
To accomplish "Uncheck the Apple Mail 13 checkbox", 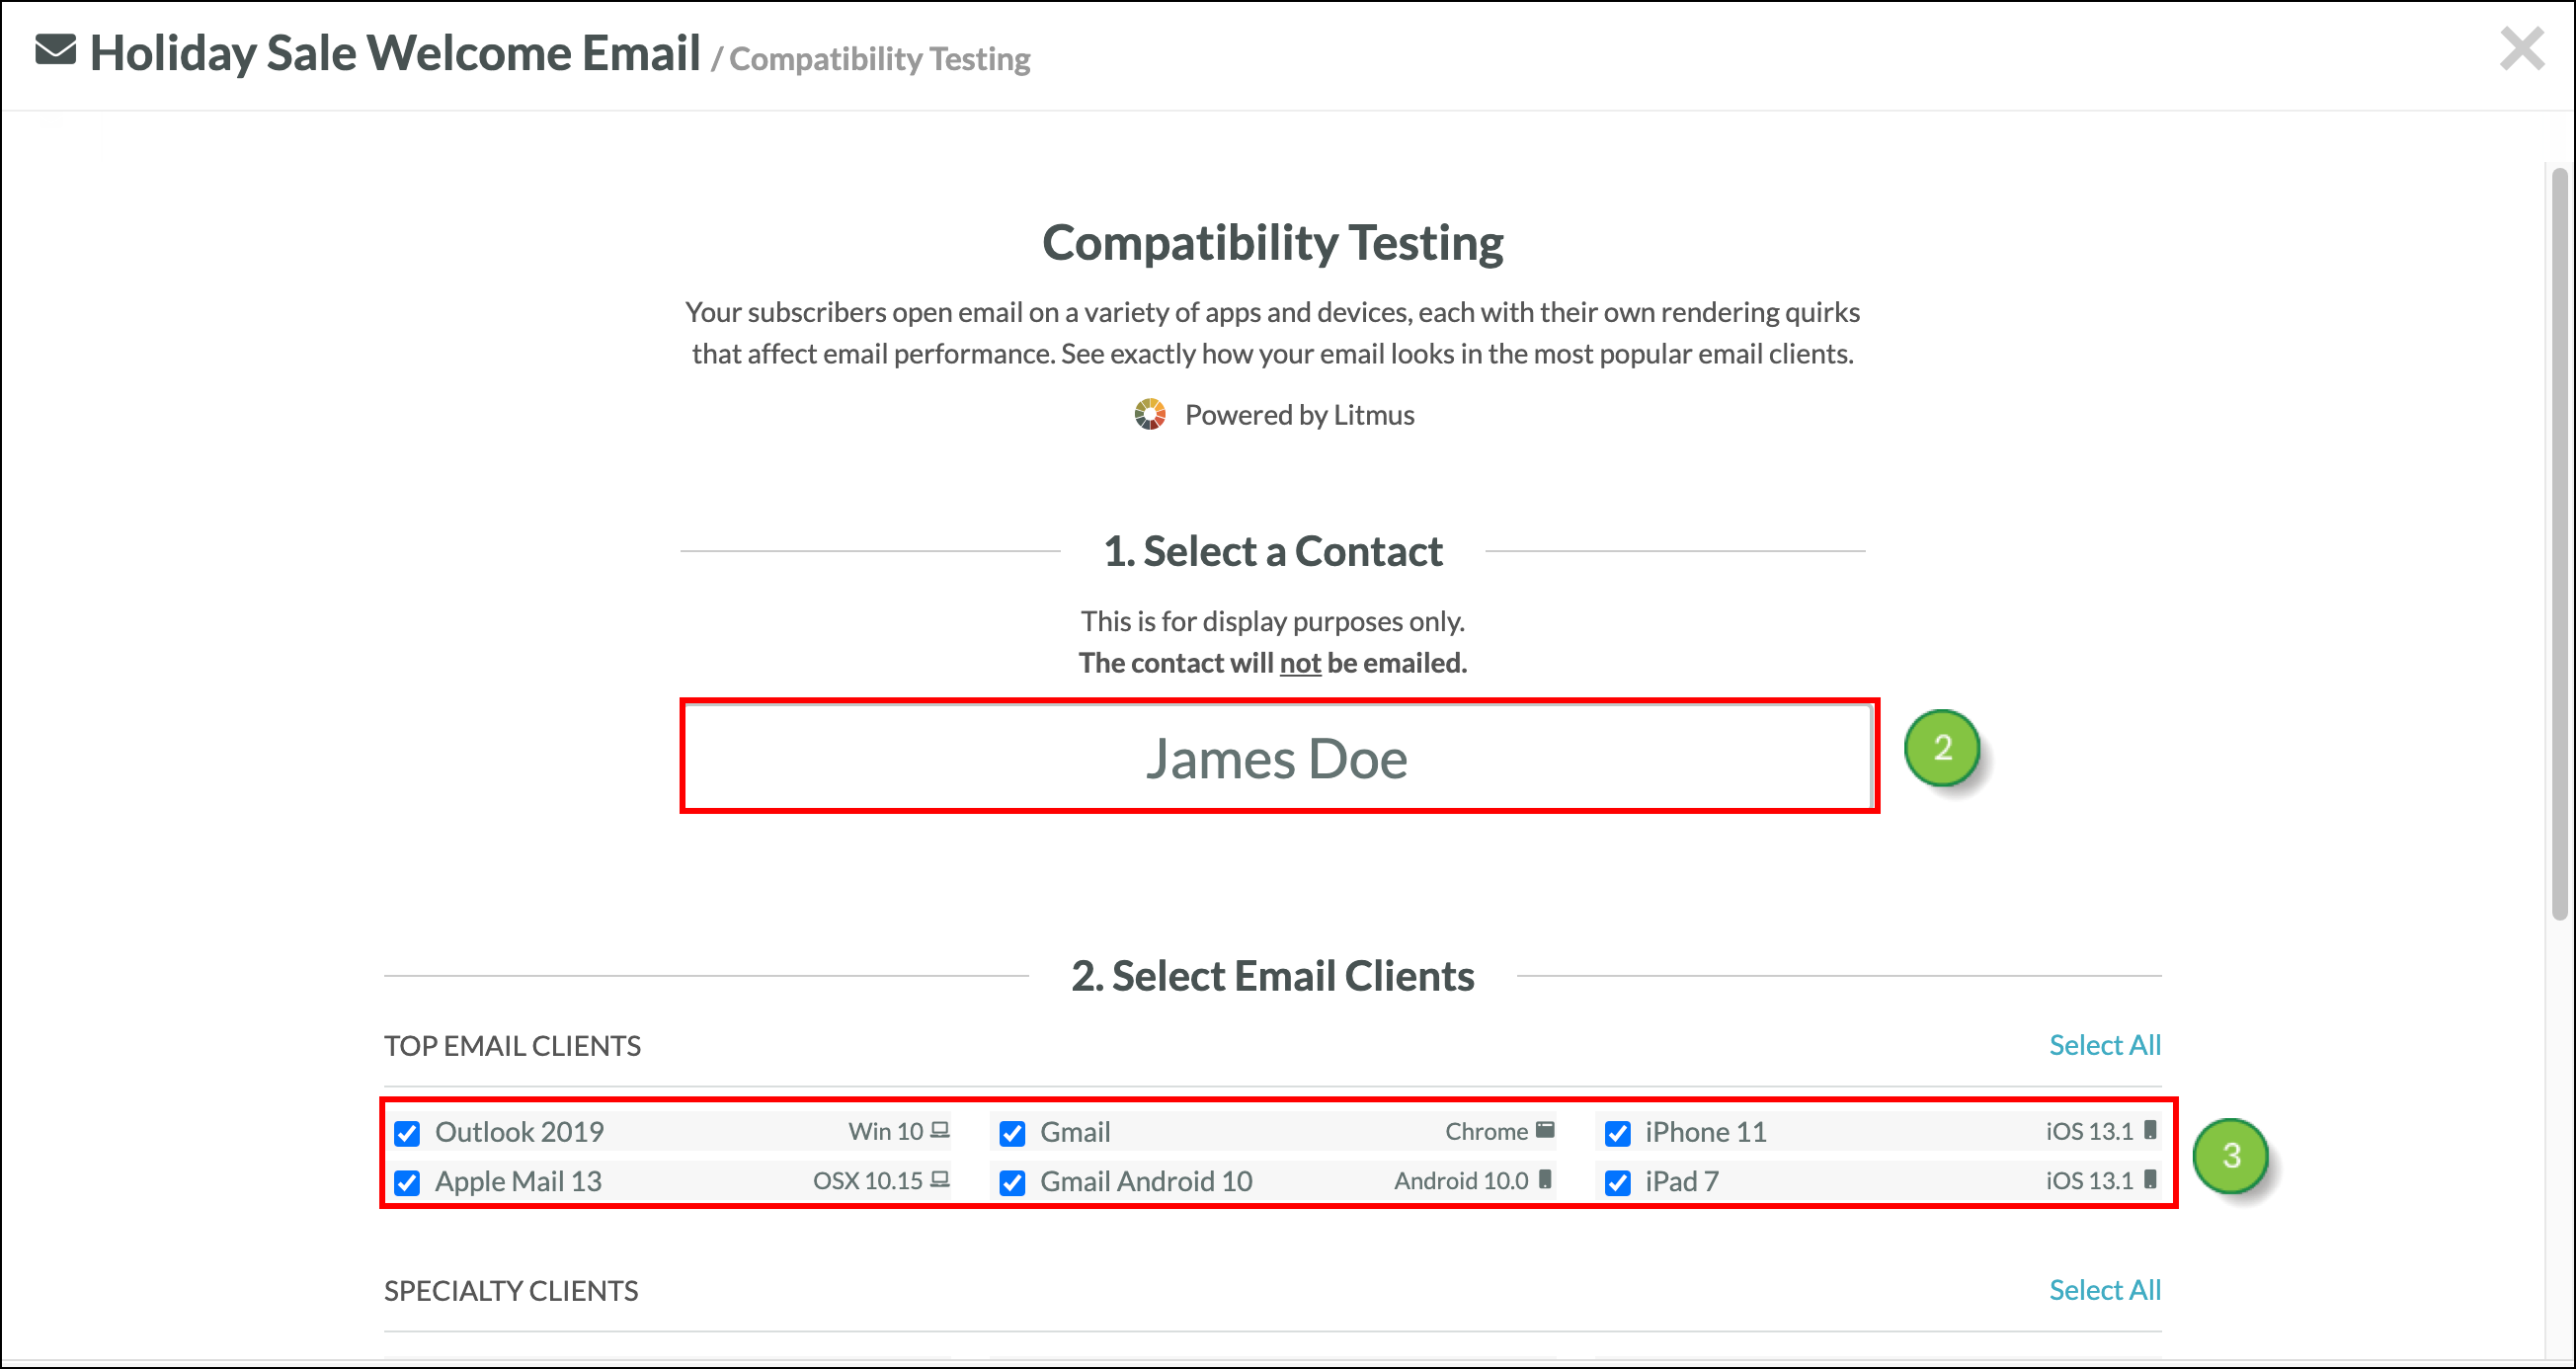I will click(407, 1183).
